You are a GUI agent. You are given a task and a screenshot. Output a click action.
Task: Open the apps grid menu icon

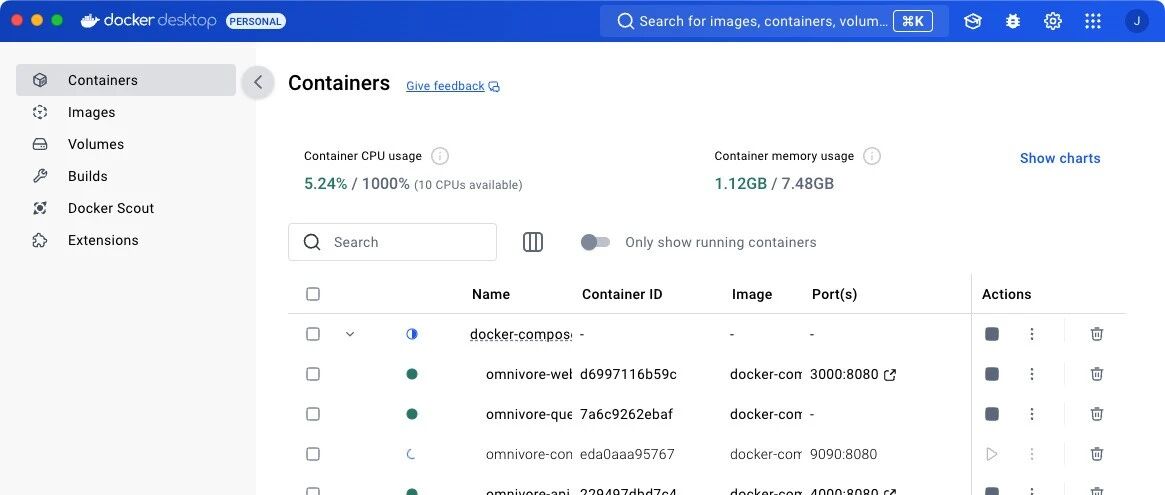(1093, 22)
